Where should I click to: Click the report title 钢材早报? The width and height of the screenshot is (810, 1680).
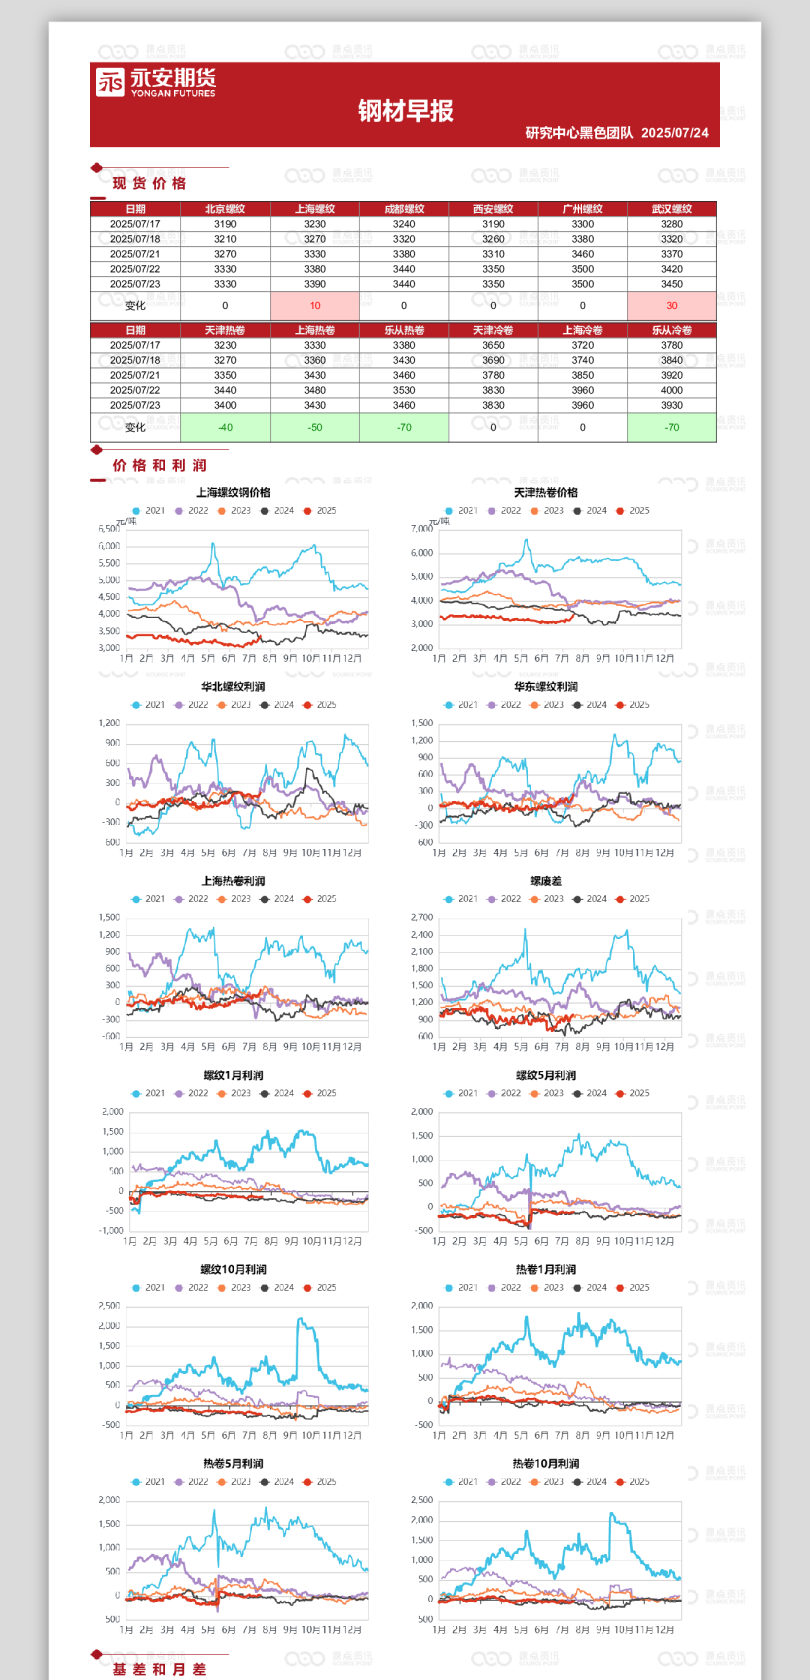click(406, 111)
